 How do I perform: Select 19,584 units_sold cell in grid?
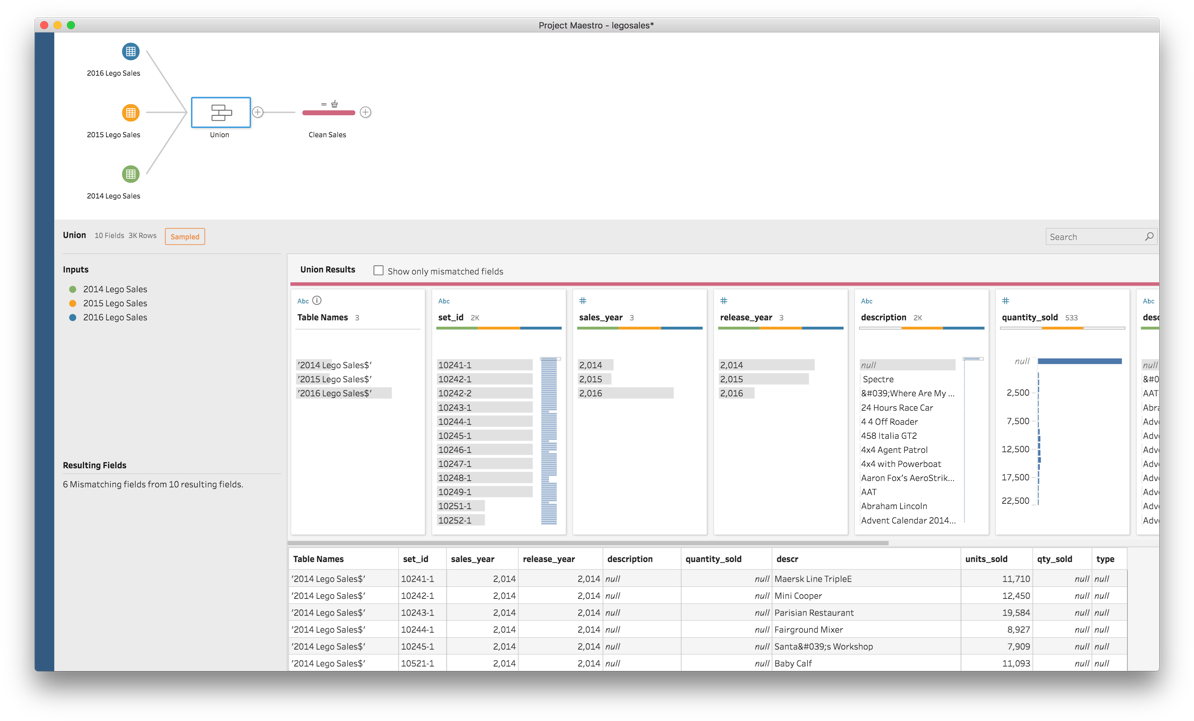tap(997, 613)
